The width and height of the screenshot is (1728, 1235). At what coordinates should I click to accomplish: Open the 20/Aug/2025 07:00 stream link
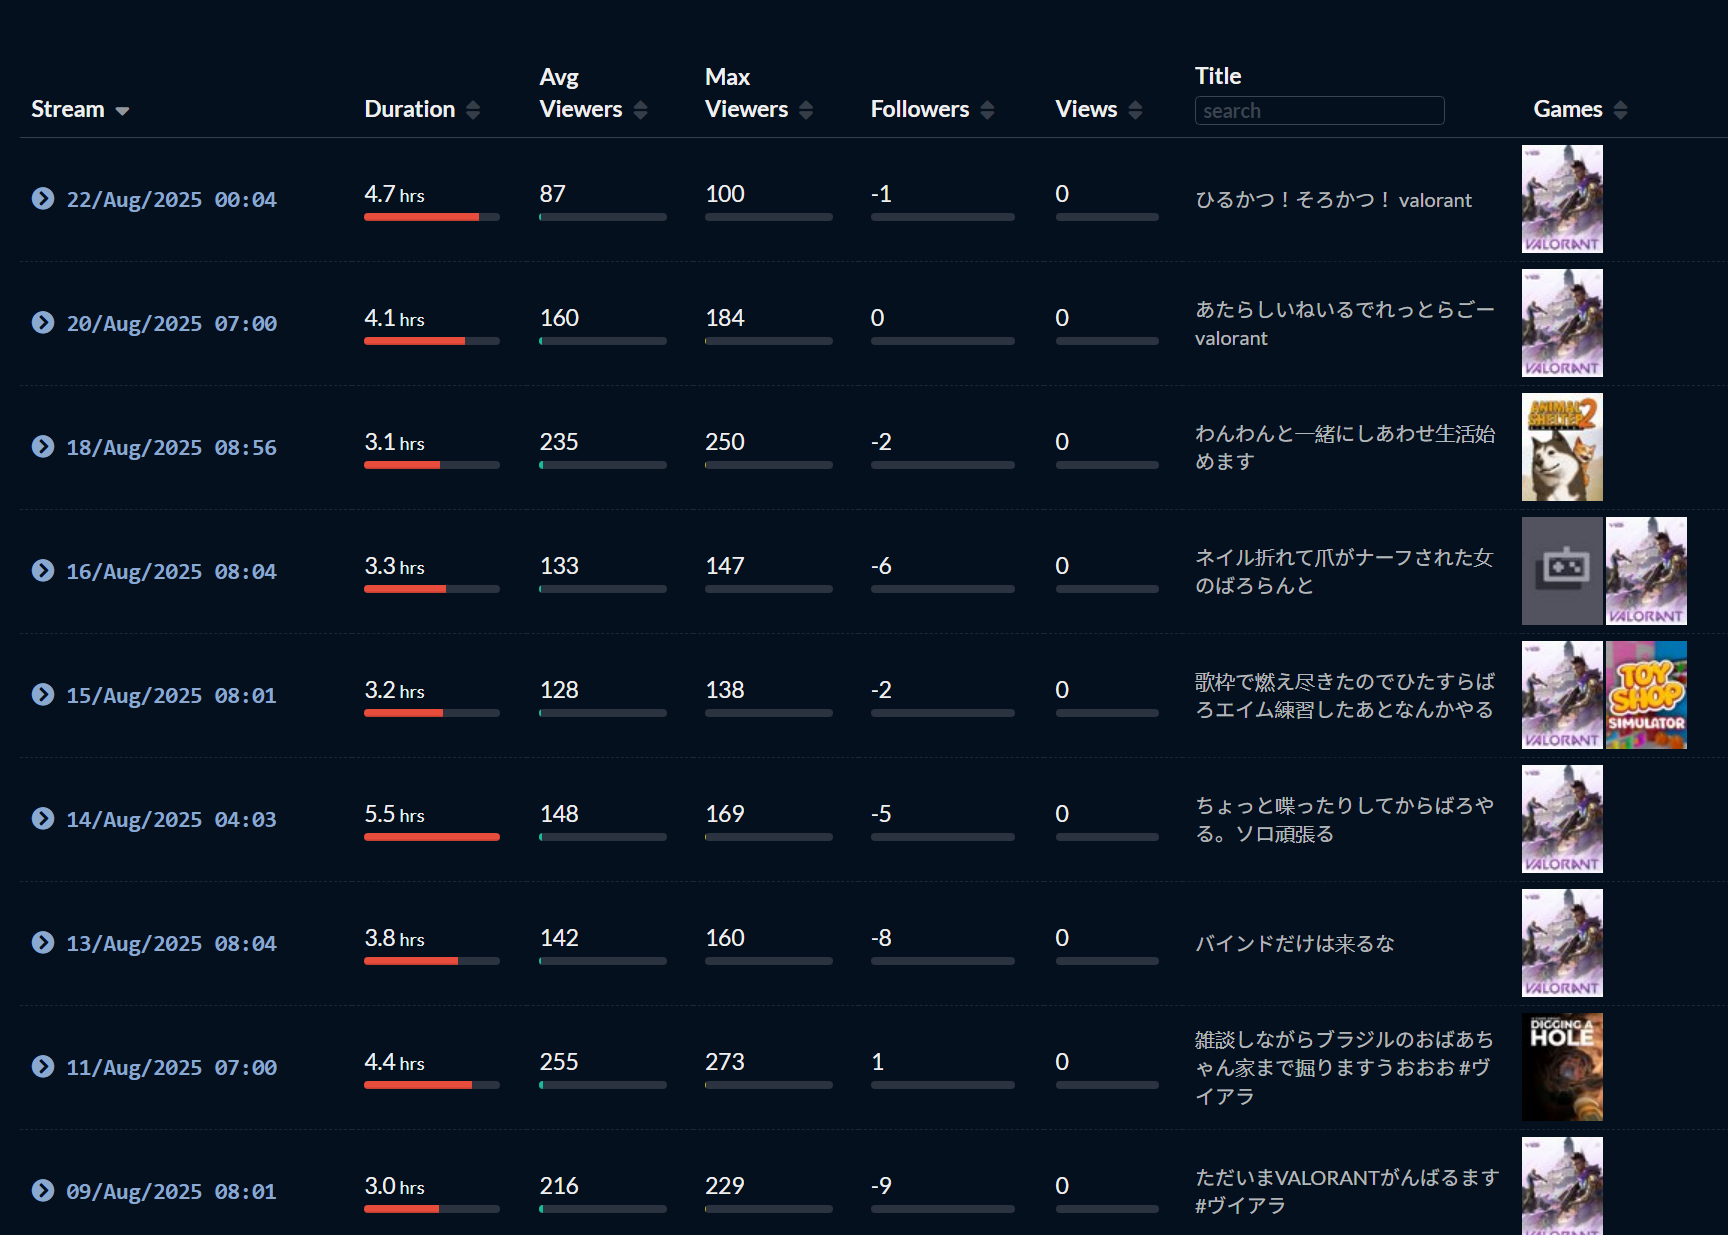pyautogui.click(x=172, y=324)
